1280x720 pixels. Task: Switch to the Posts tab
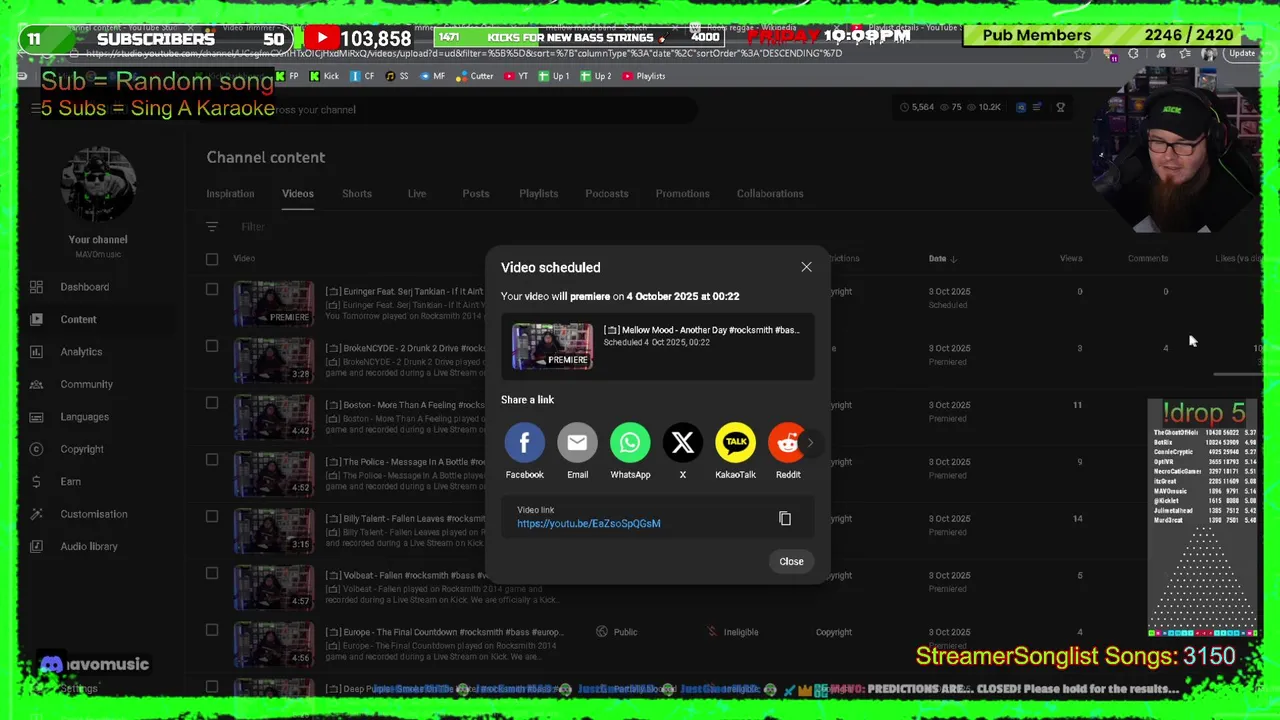(x=476, y=194)
